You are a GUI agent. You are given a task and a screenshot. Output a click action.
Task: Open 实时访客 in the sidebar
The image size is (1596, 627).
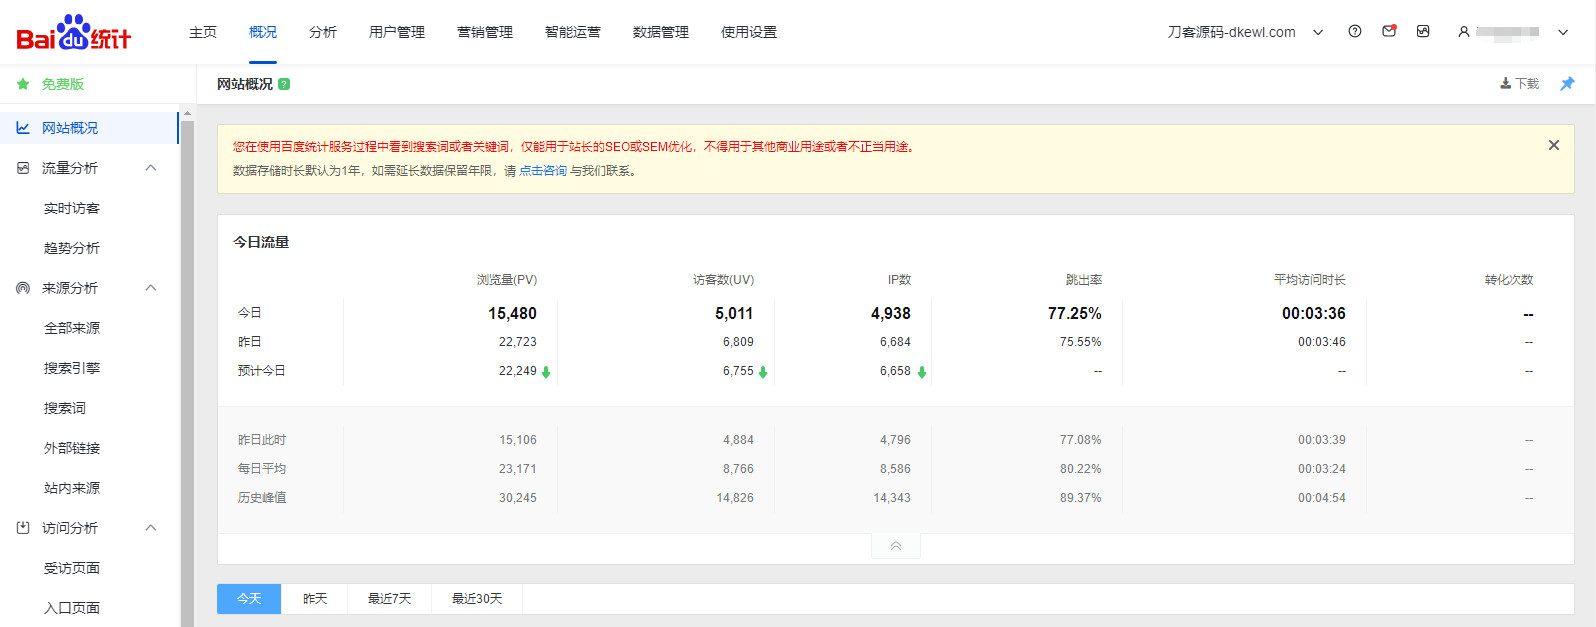tap(72, 208)
